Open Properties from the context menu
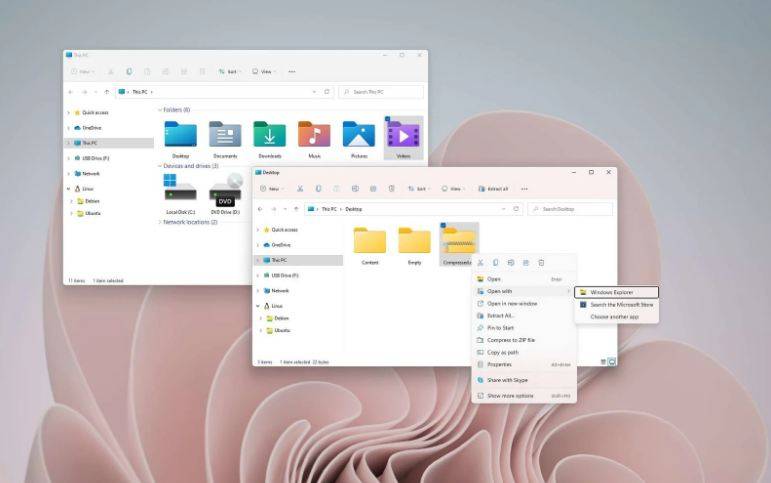Screen dimensions: 771x483 coord(524,365)
